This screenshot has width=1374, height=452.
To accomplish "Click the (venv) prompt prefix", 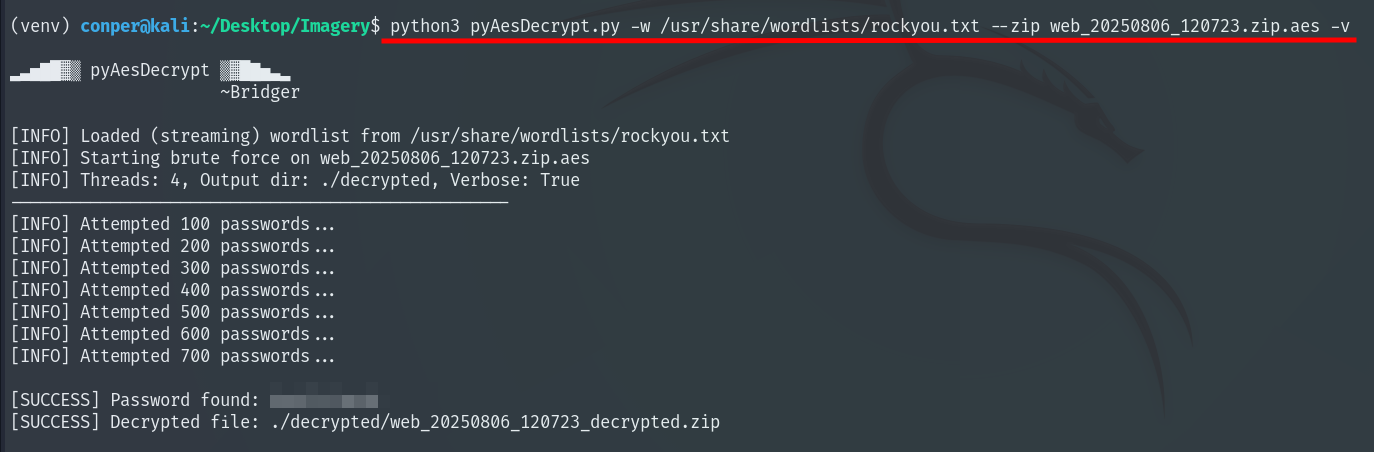I will coord(40,24).
